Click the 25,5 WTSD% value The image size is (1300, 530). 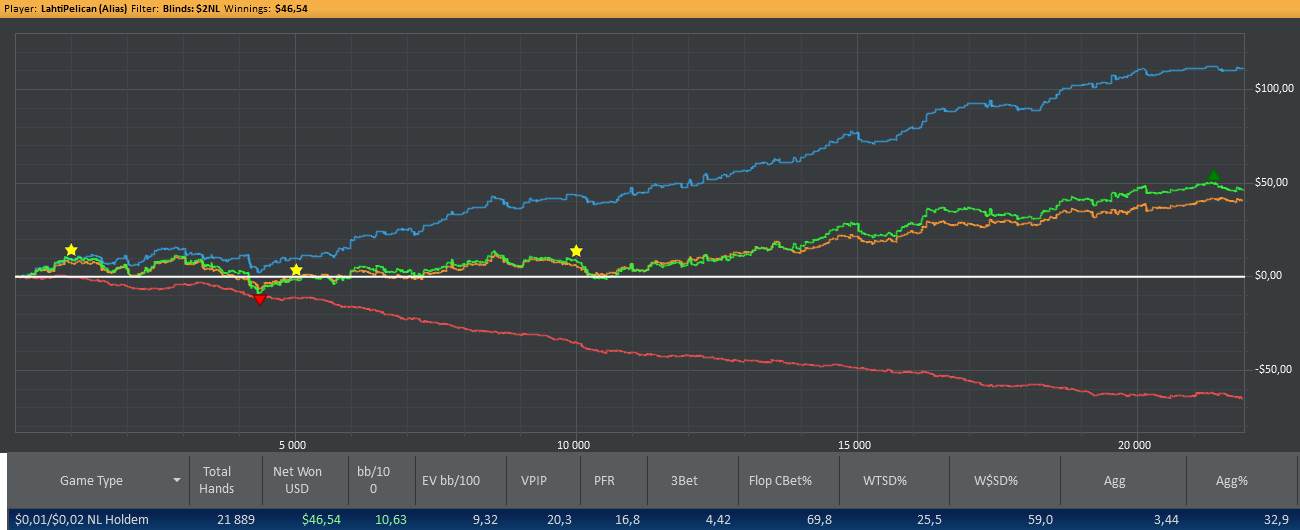(930, 520)
